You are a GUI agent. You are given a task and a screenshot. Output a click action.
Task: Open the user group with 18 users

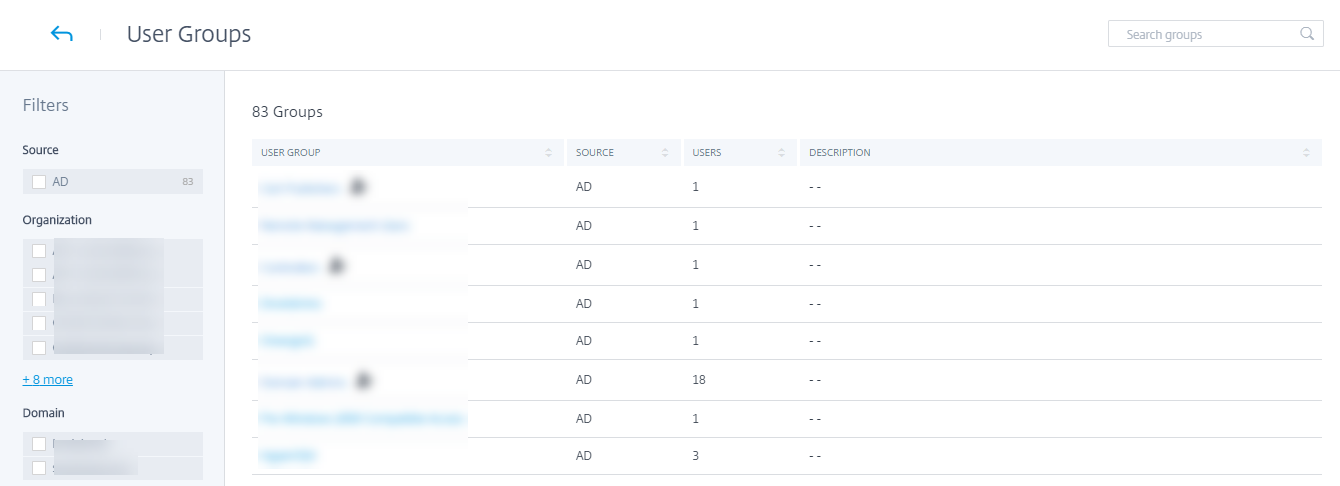coord(301,382)
